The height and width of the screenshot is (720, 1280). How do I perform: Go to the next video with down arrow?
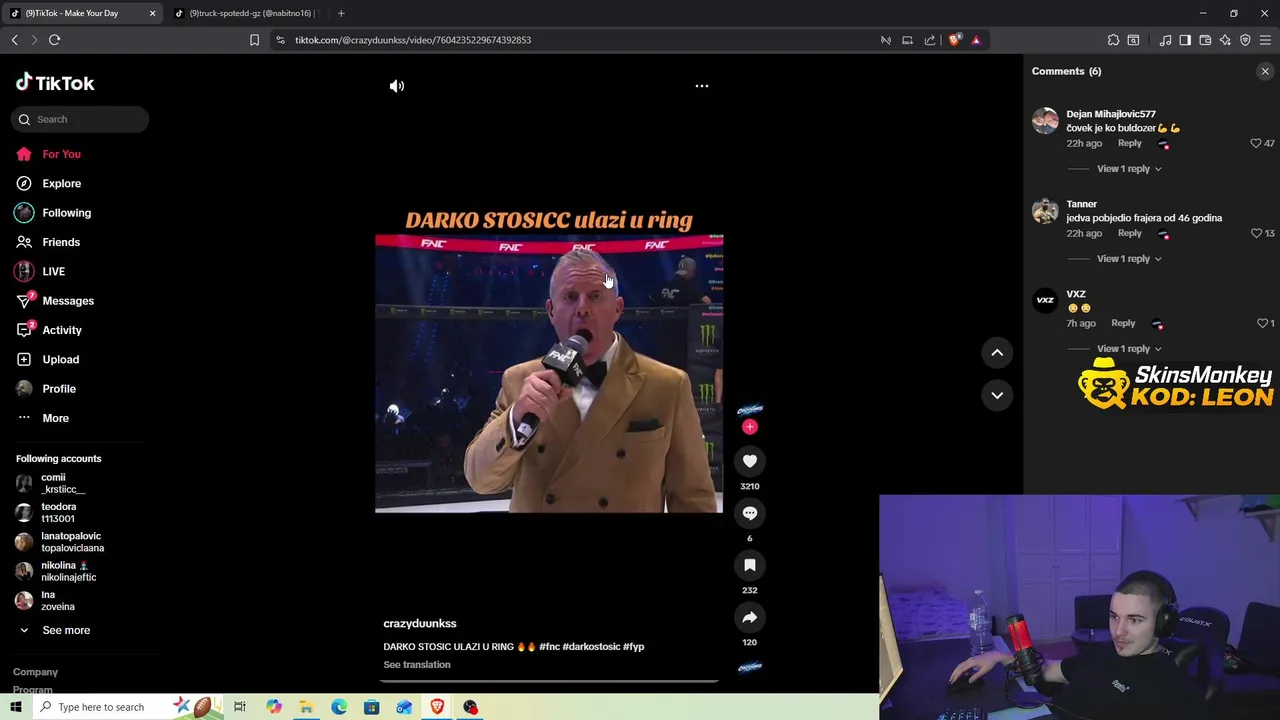(x=997, y=395)
